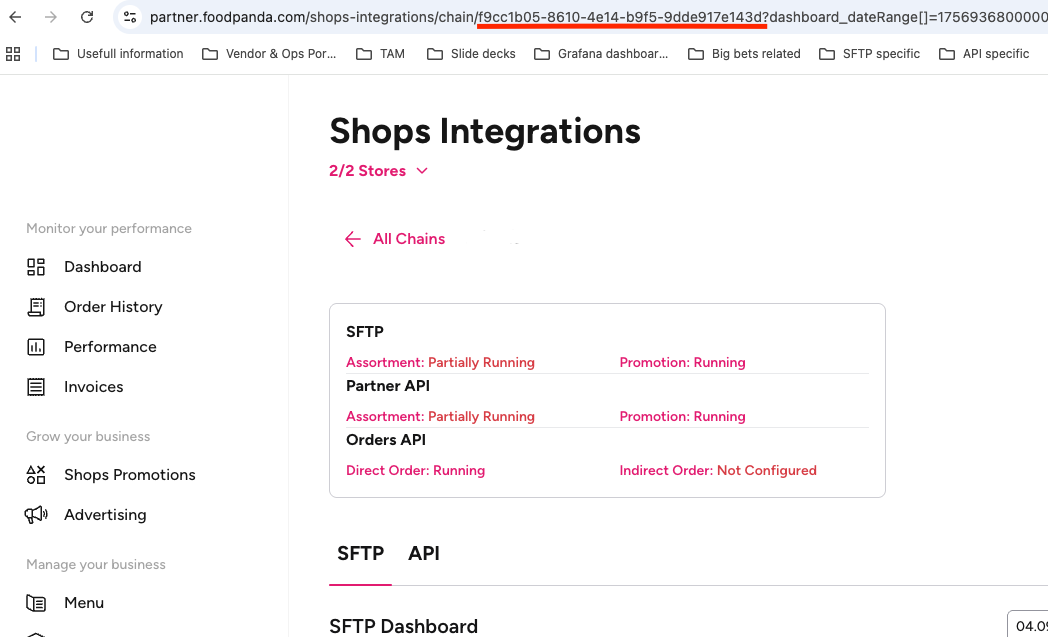The height and width of the screenshot is (637, 1048).
Task: Go back to All Chains
Action: [x=395, y=239]
